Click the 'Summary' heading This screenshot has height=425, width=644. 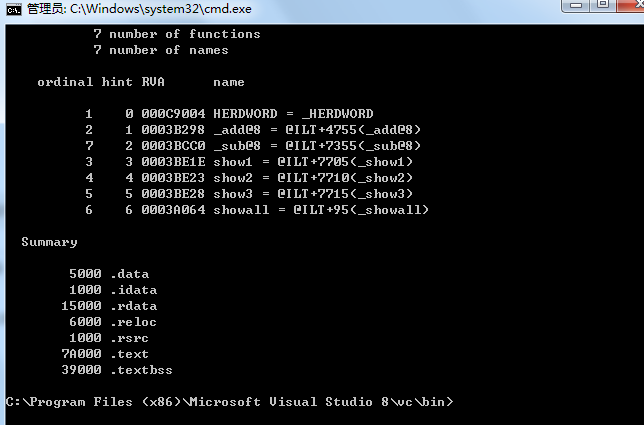49,242
